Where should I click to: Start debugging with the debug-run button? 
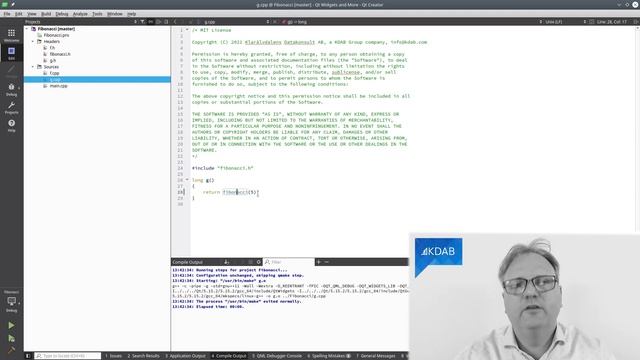(x=11, y=338)
